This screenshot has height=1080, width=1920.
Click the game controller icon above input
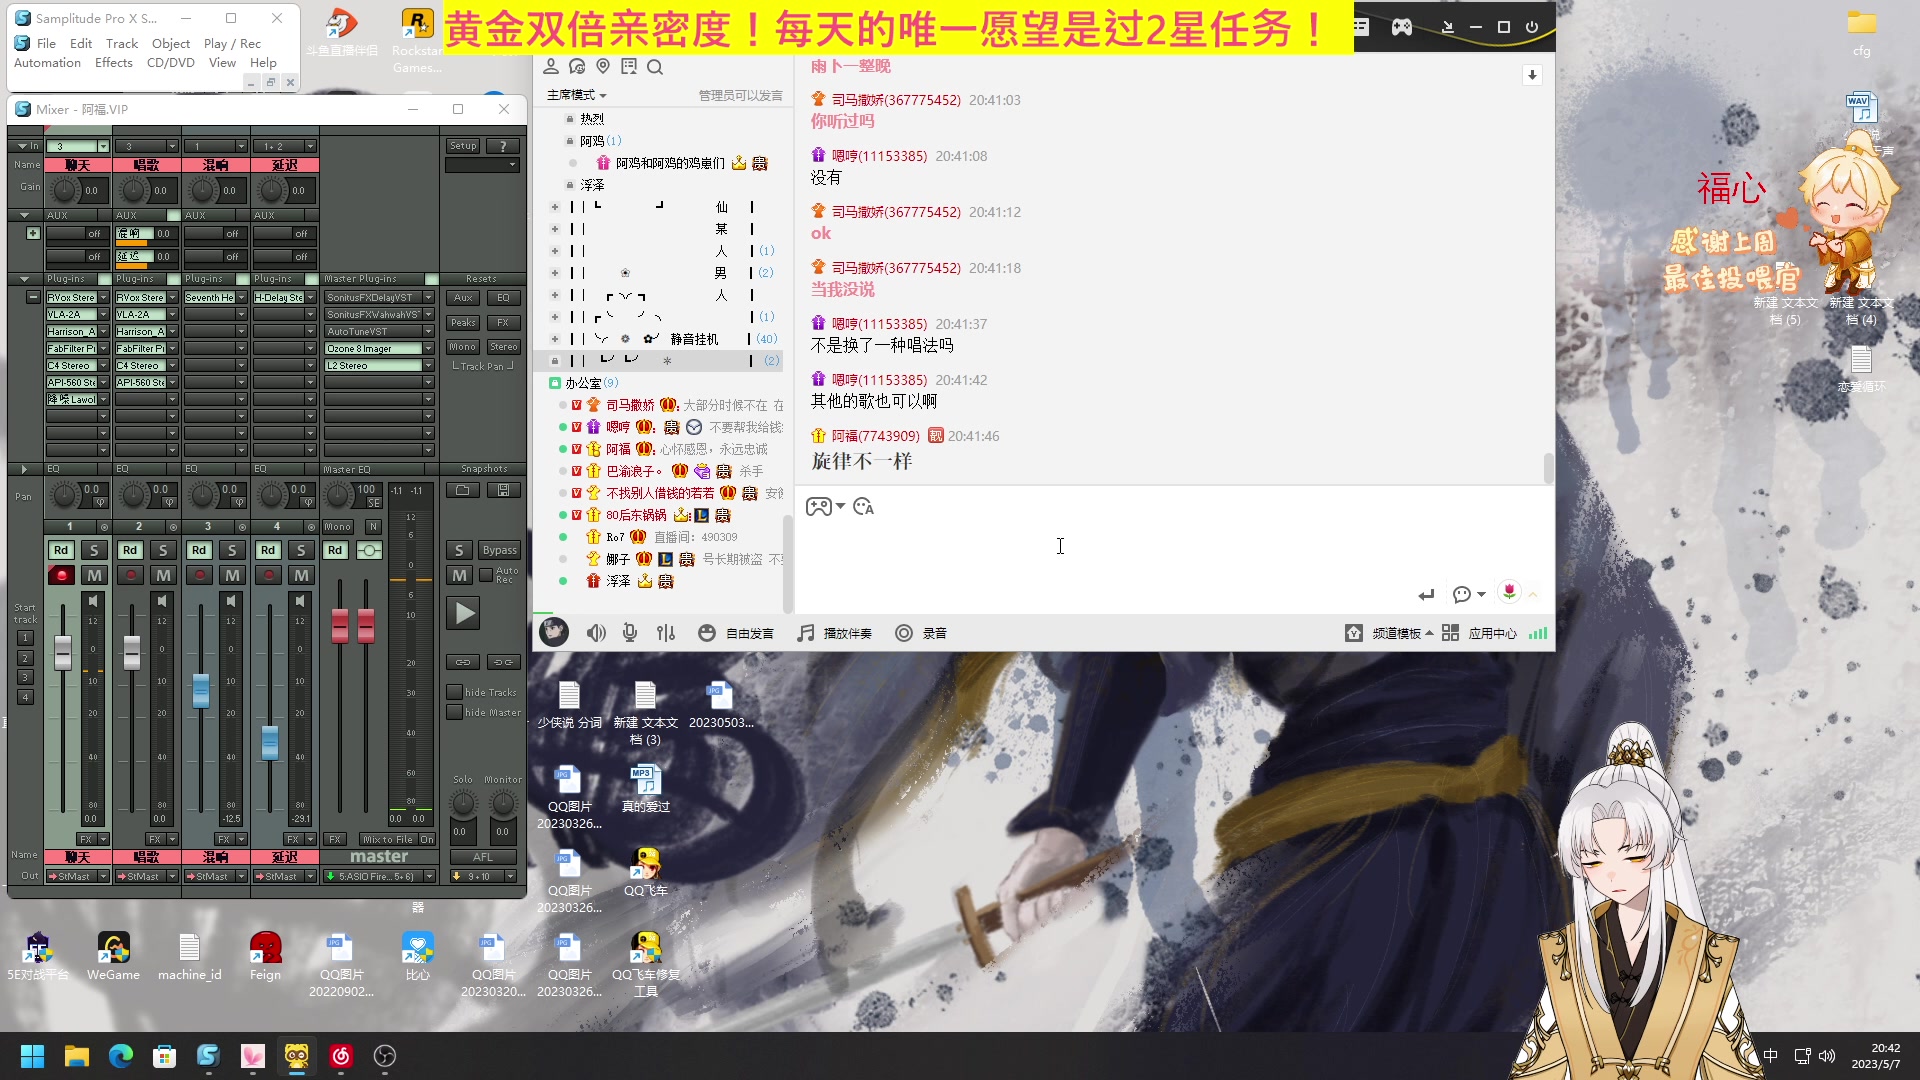[x=819, y=507]
